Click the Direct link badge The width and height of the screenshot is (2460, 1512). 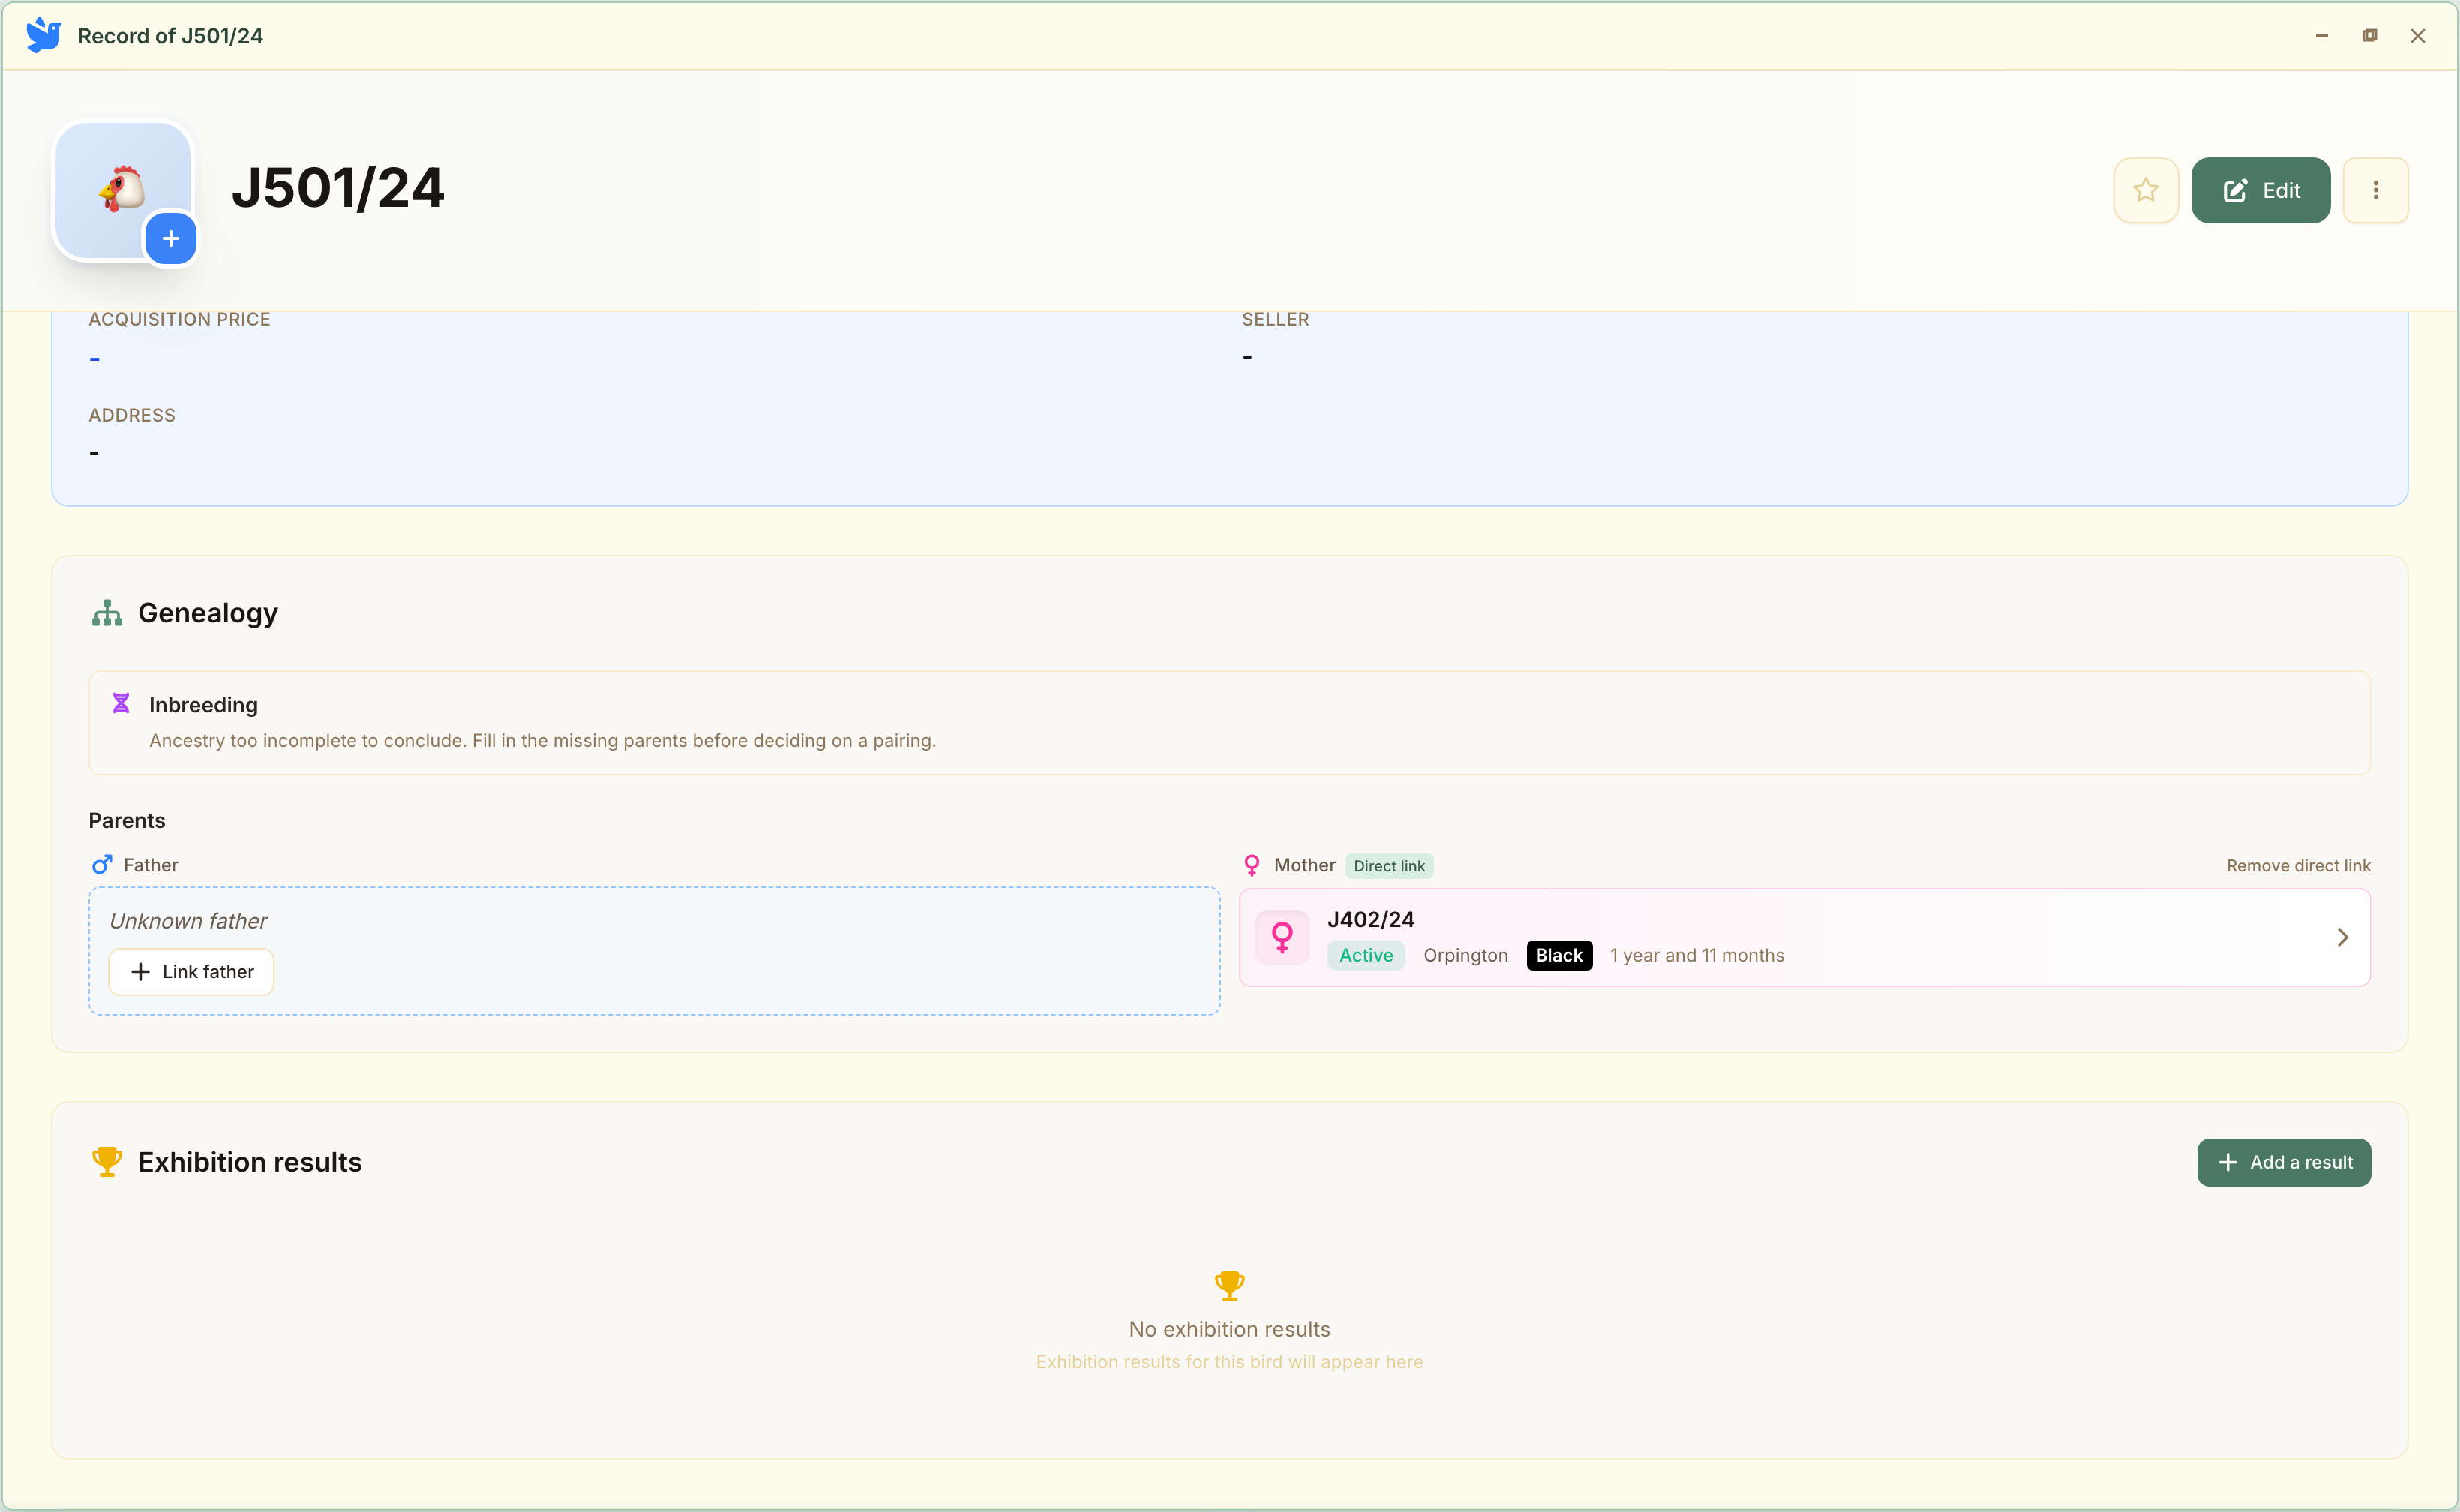(1389, 866)
